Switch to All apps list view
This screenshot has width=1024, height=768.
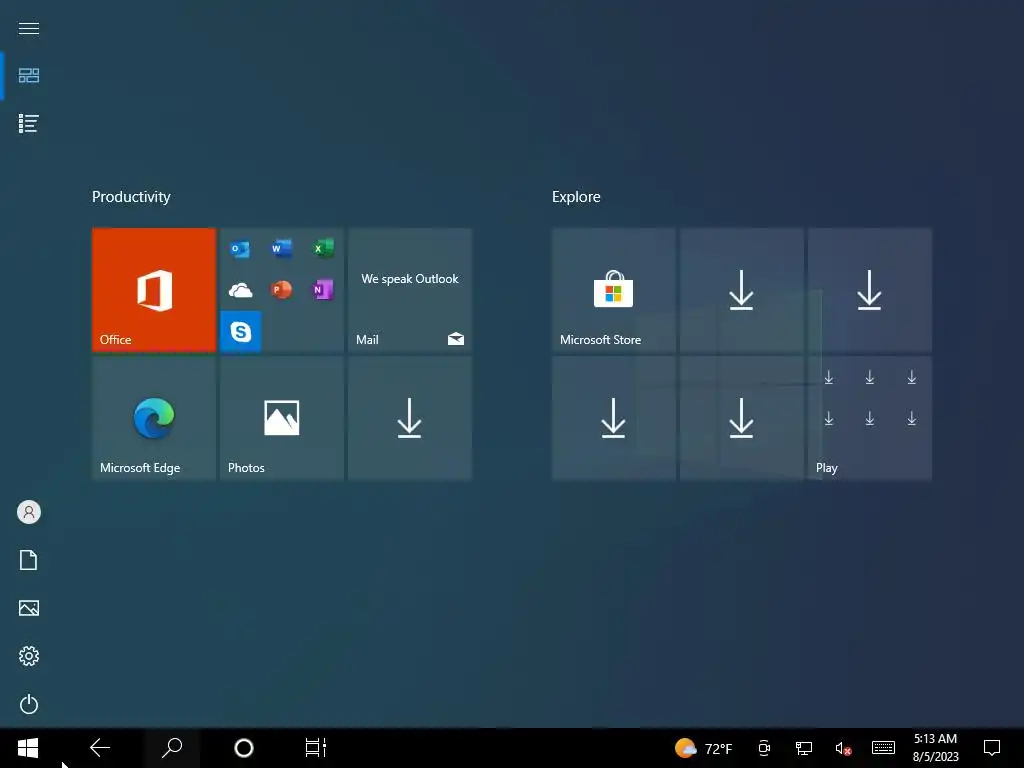[29, 123]
